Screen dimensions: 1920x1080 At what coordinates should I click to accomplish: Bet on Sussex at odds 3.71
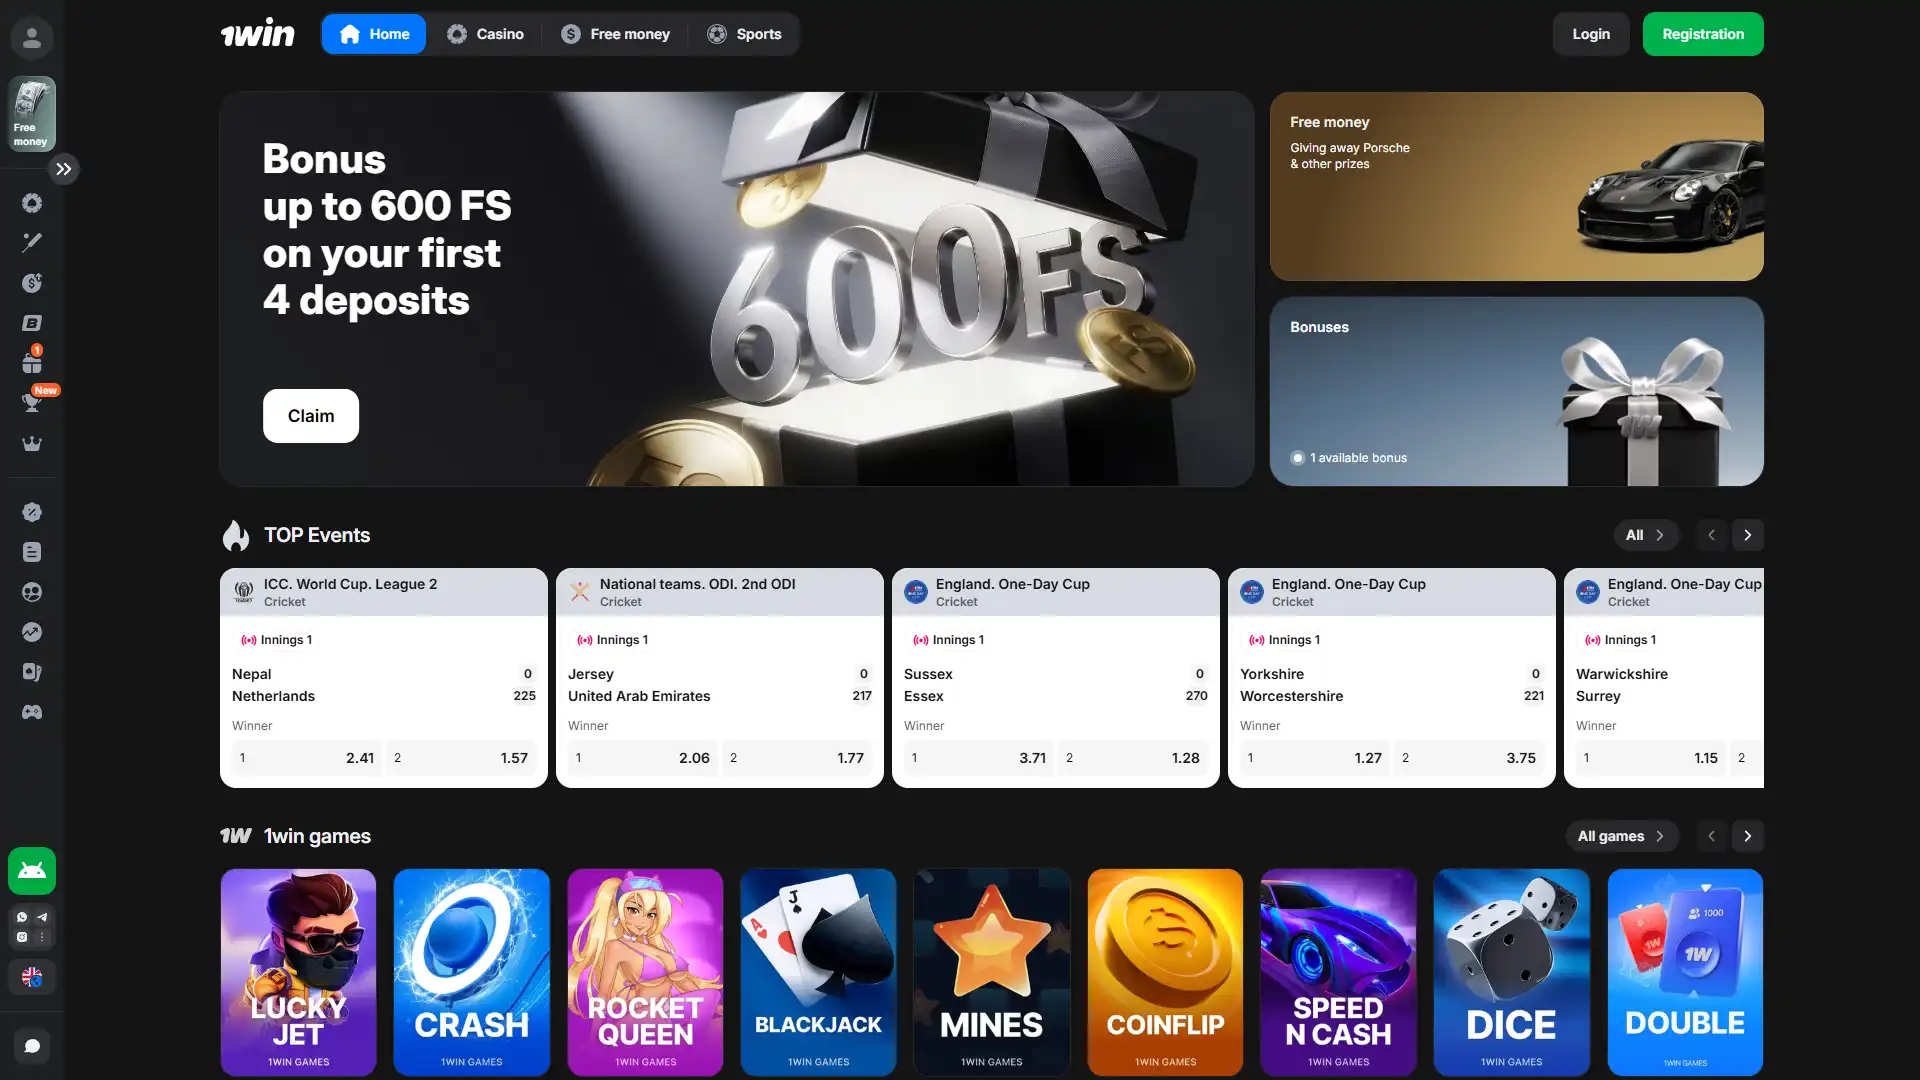click(978, 758)
